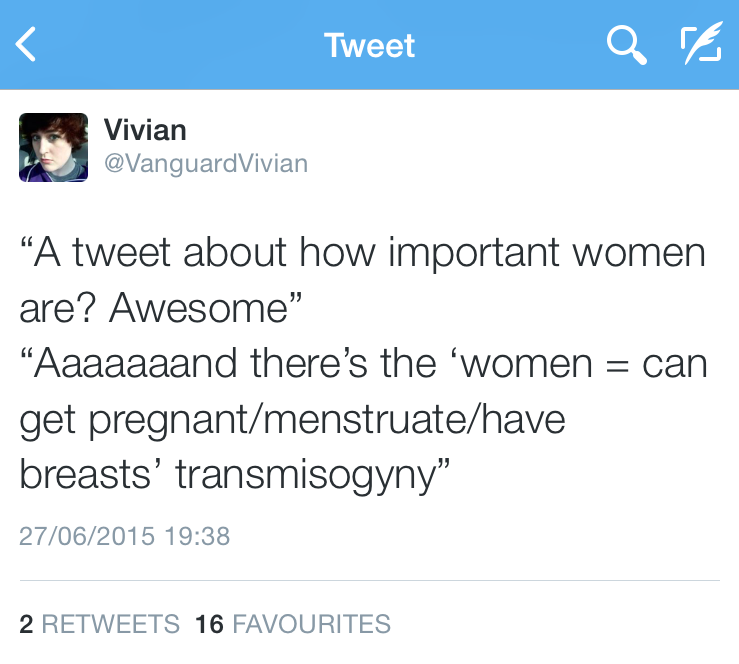
Task: Tap the retweet count number 2
Action: [x=26, y=625]
